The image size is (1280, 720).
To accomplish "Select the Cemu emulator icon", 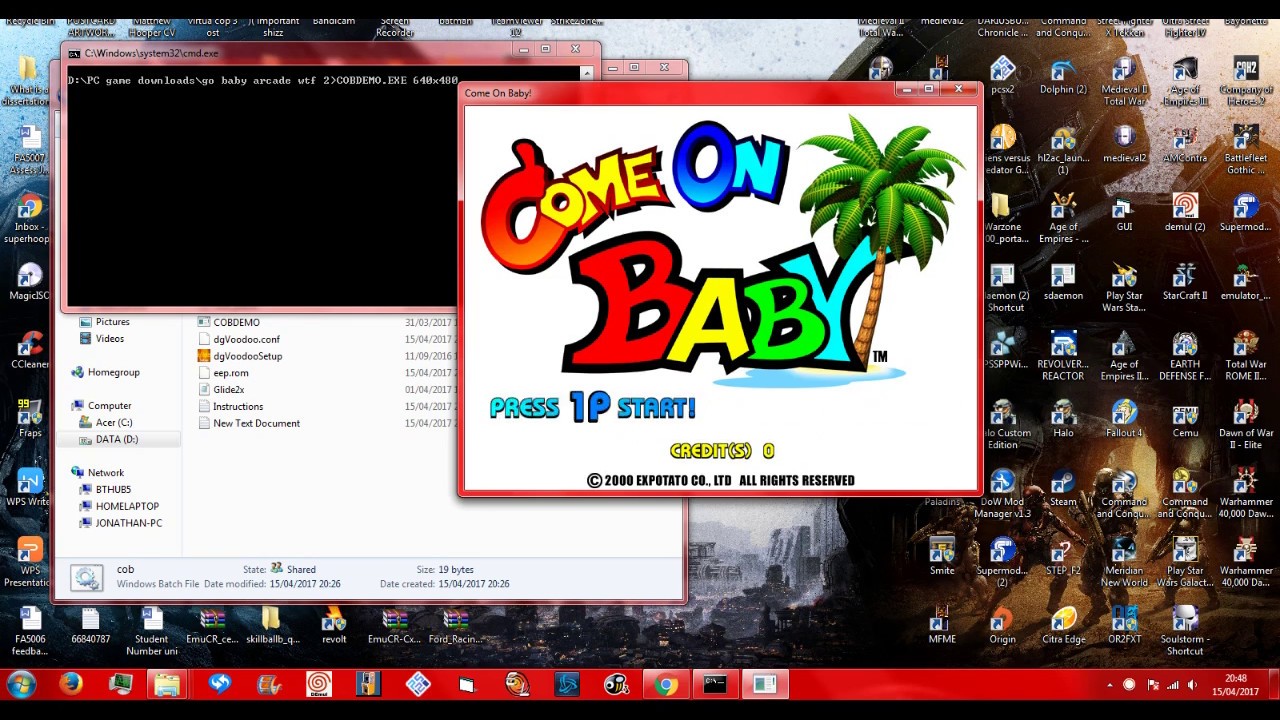I will point(1185,419).
